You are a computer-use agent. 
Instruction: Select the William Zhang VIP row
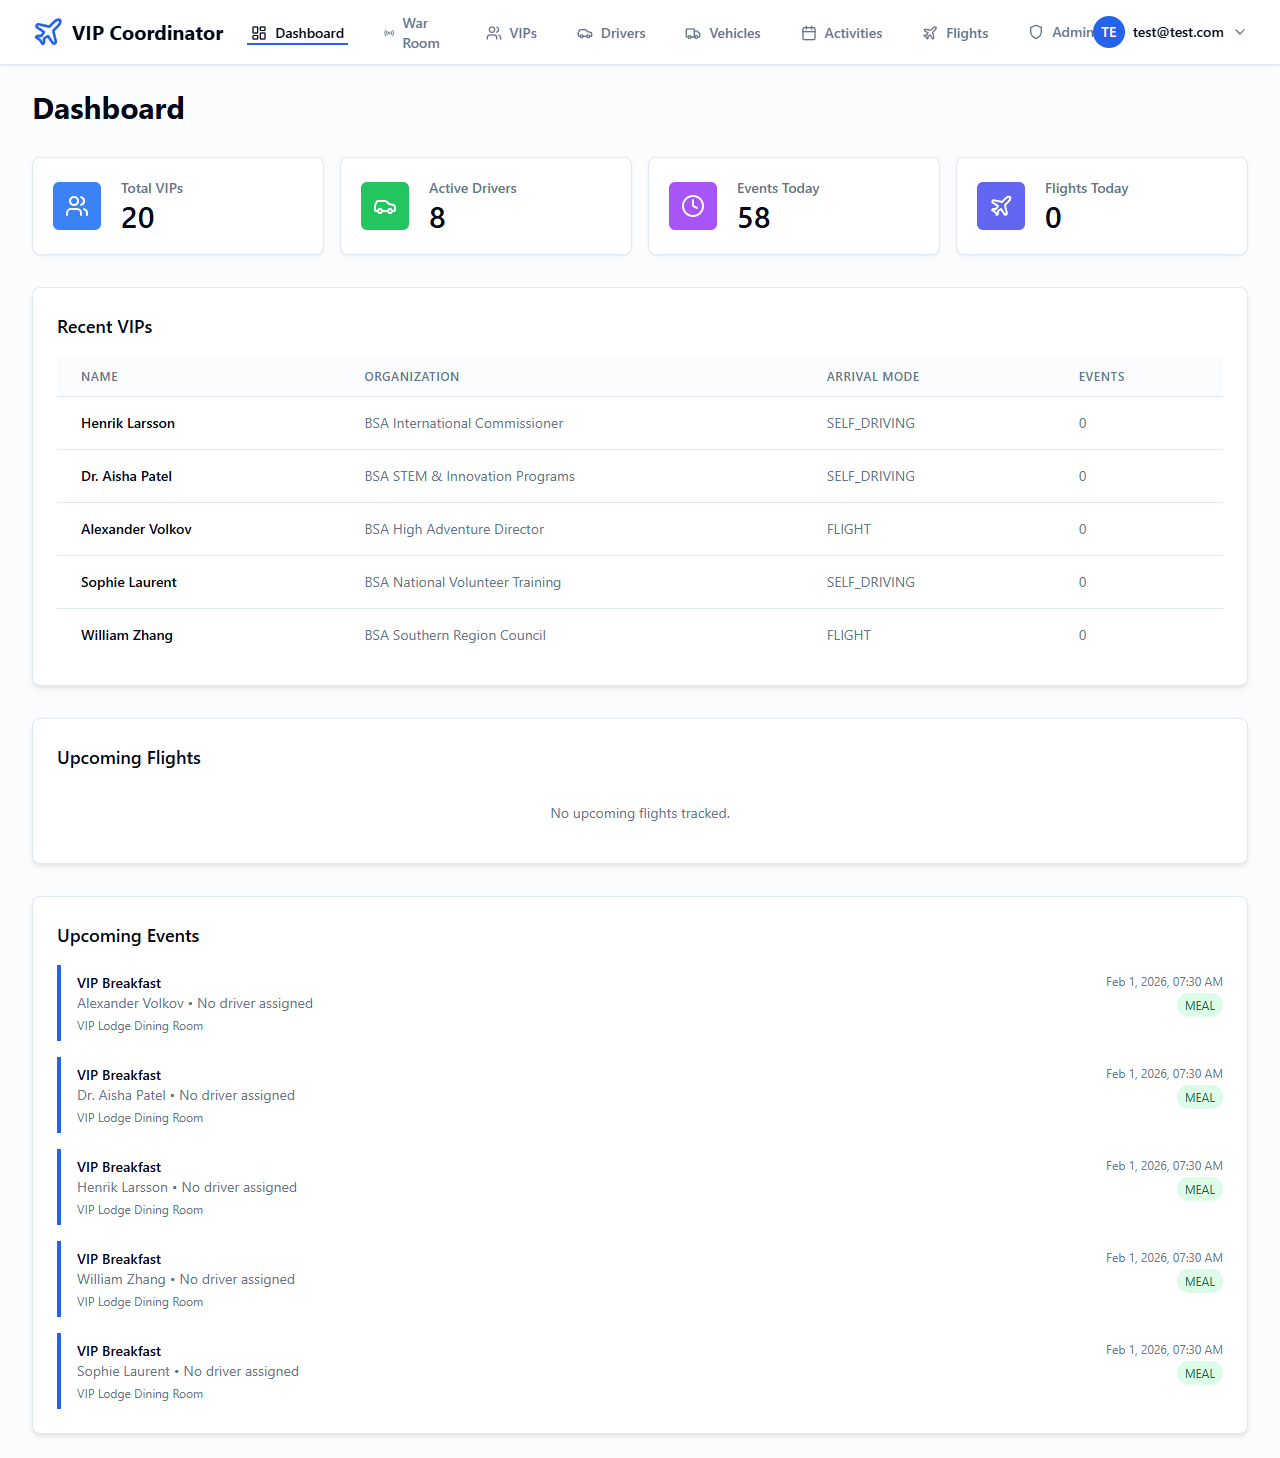point(127,635)
